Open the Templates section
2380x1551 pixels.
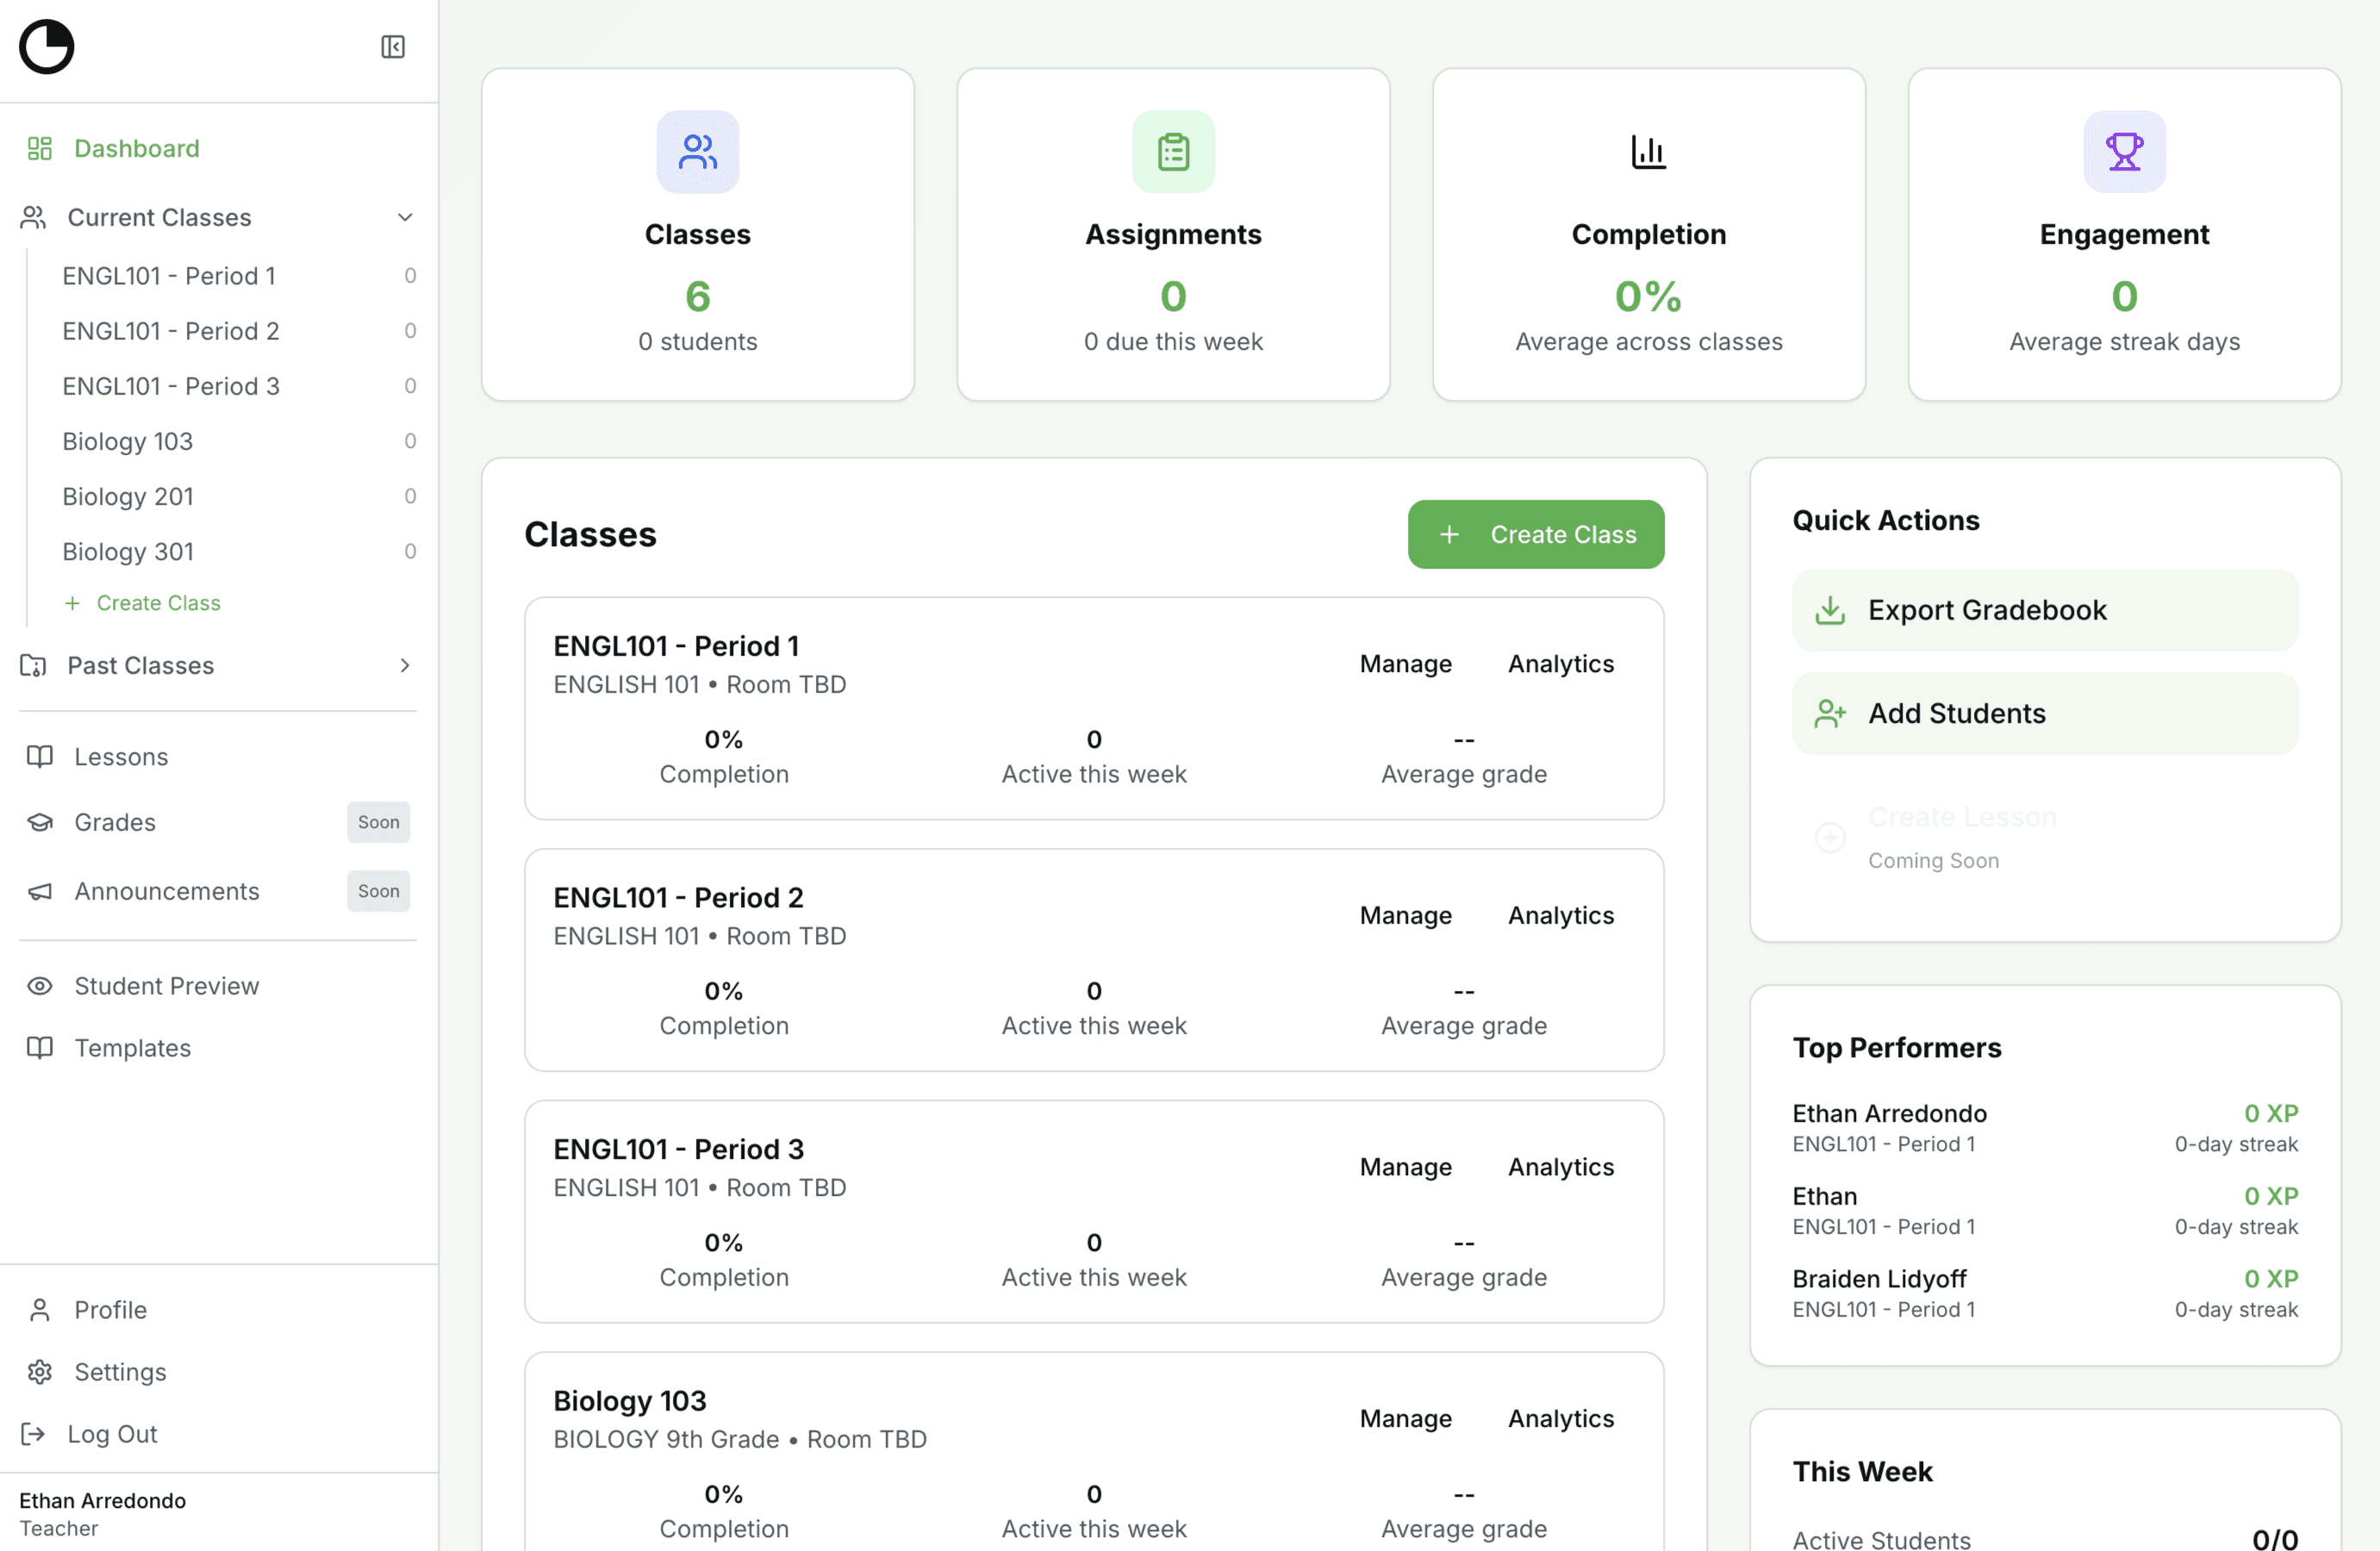133,1048
